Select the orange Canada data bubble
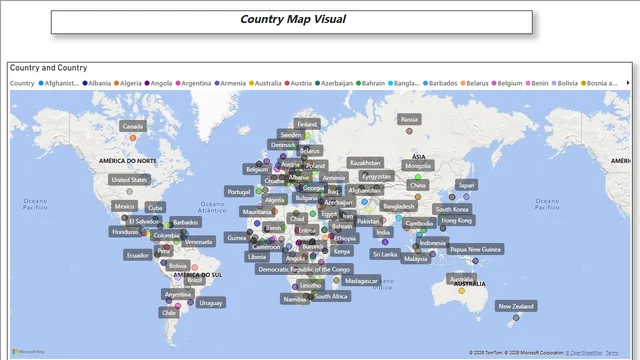Viewport: 640px width, 360px height. coord(133,138)
